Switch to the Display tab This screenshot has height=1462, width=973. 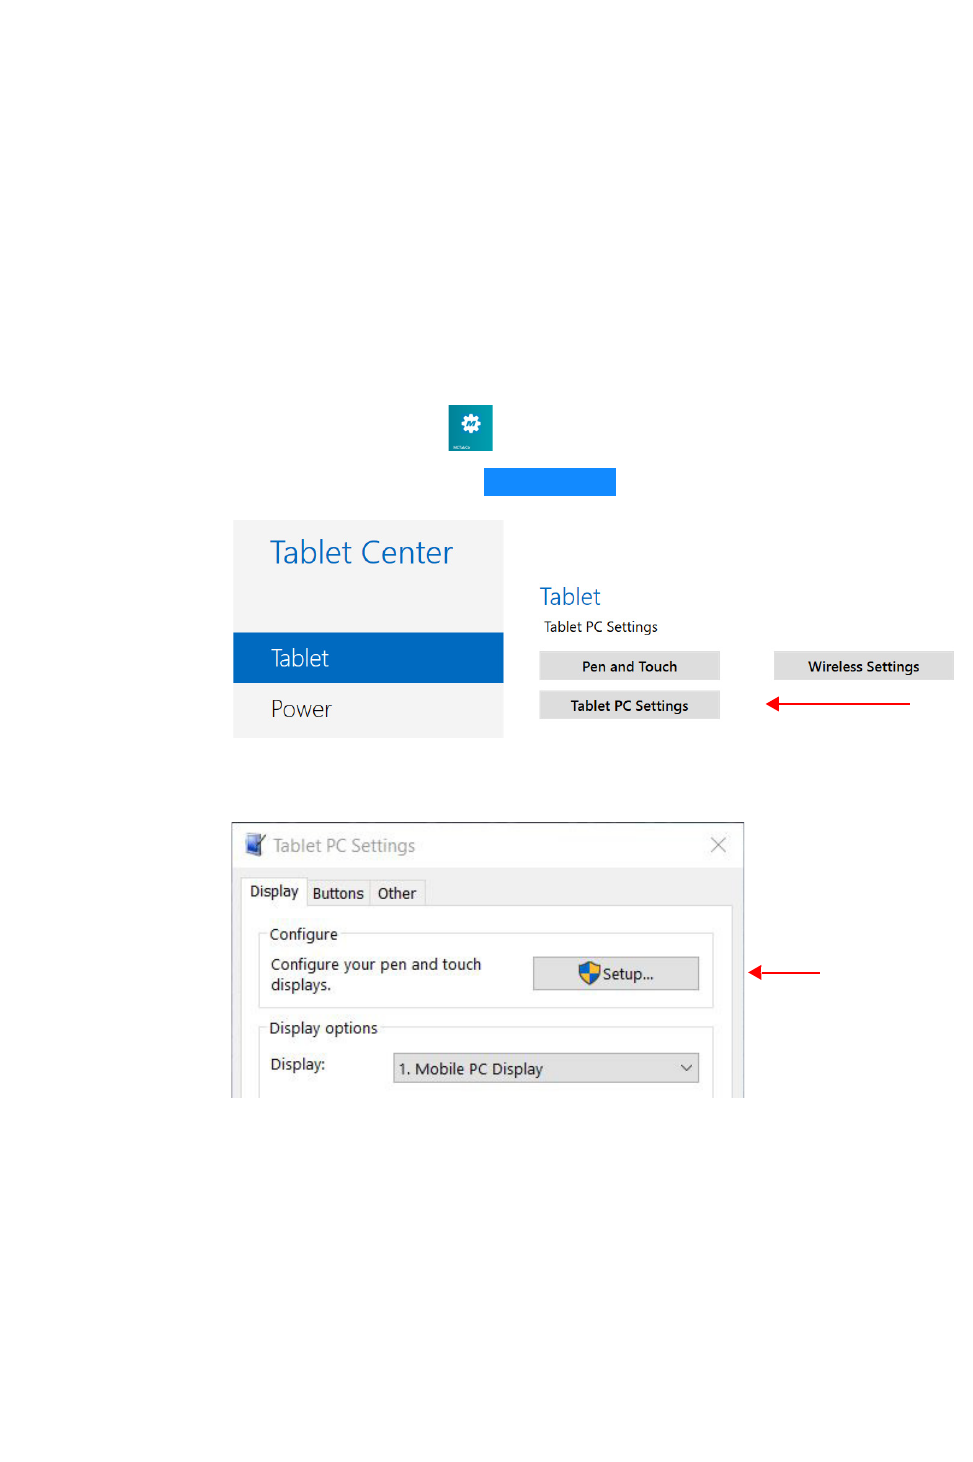tap(274, 891)
